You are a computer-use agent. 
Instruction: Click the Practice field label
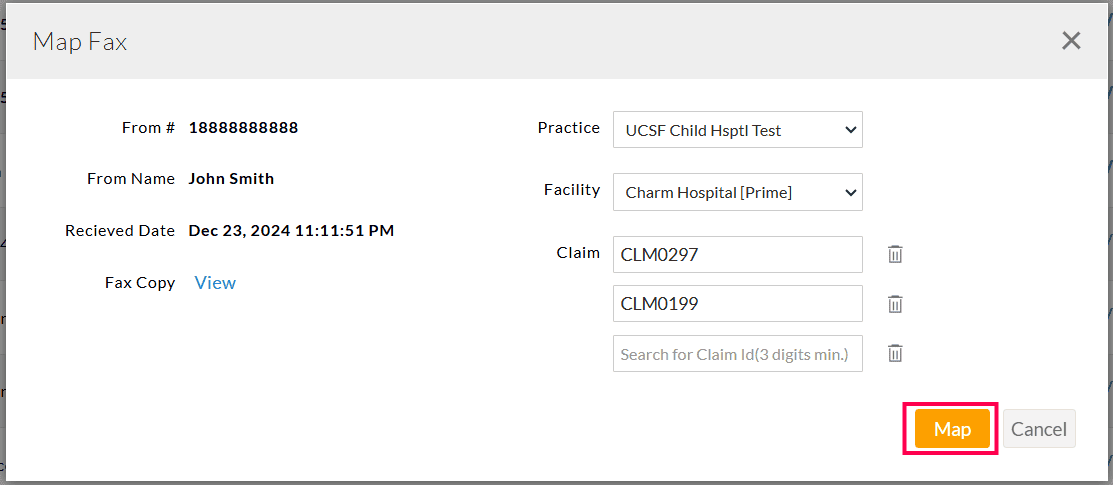coord(568,128)
